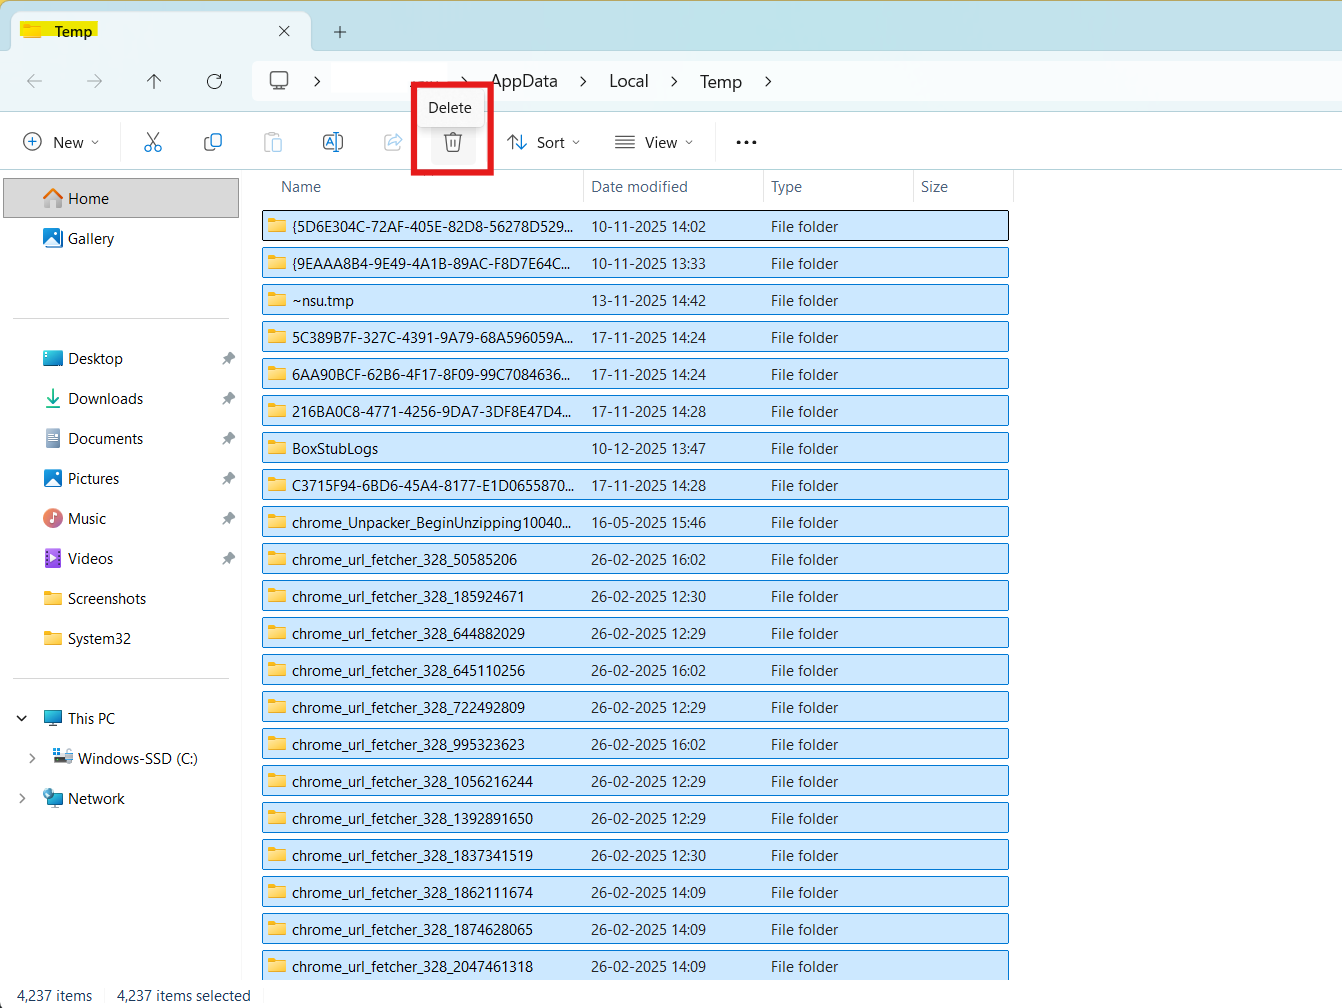Screen dimensions: 1342x1008
Task: Open the See more ellipsis menu
Action: point(745,142)
